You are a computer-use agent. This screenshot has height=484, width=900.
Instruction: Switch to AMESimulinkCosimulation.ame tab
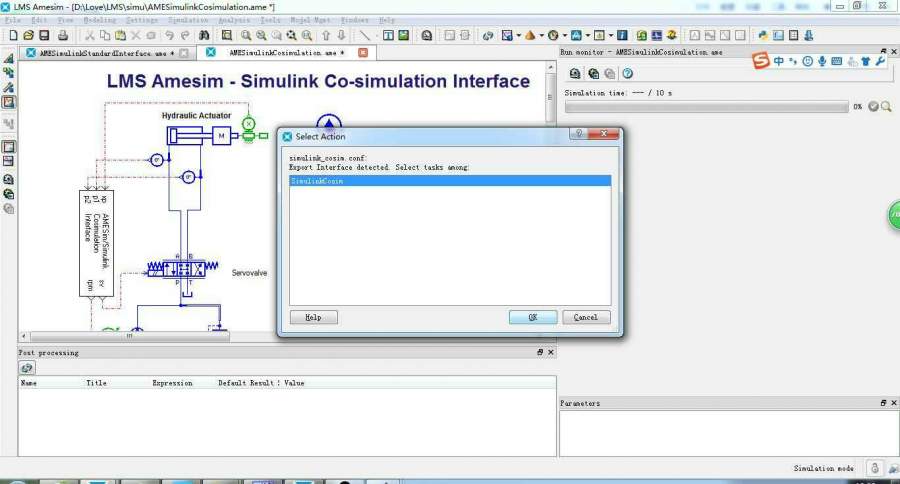[285, 52]
